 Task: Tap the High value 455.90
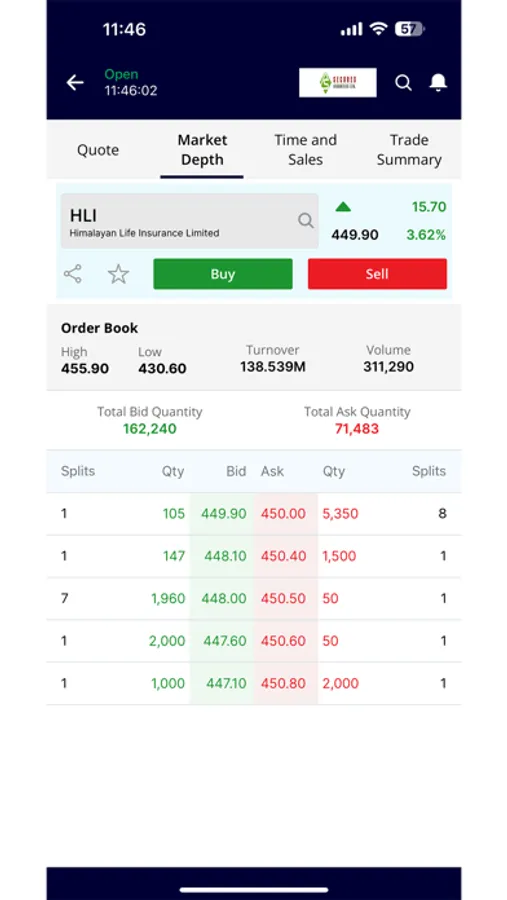[x=85, y=368]
